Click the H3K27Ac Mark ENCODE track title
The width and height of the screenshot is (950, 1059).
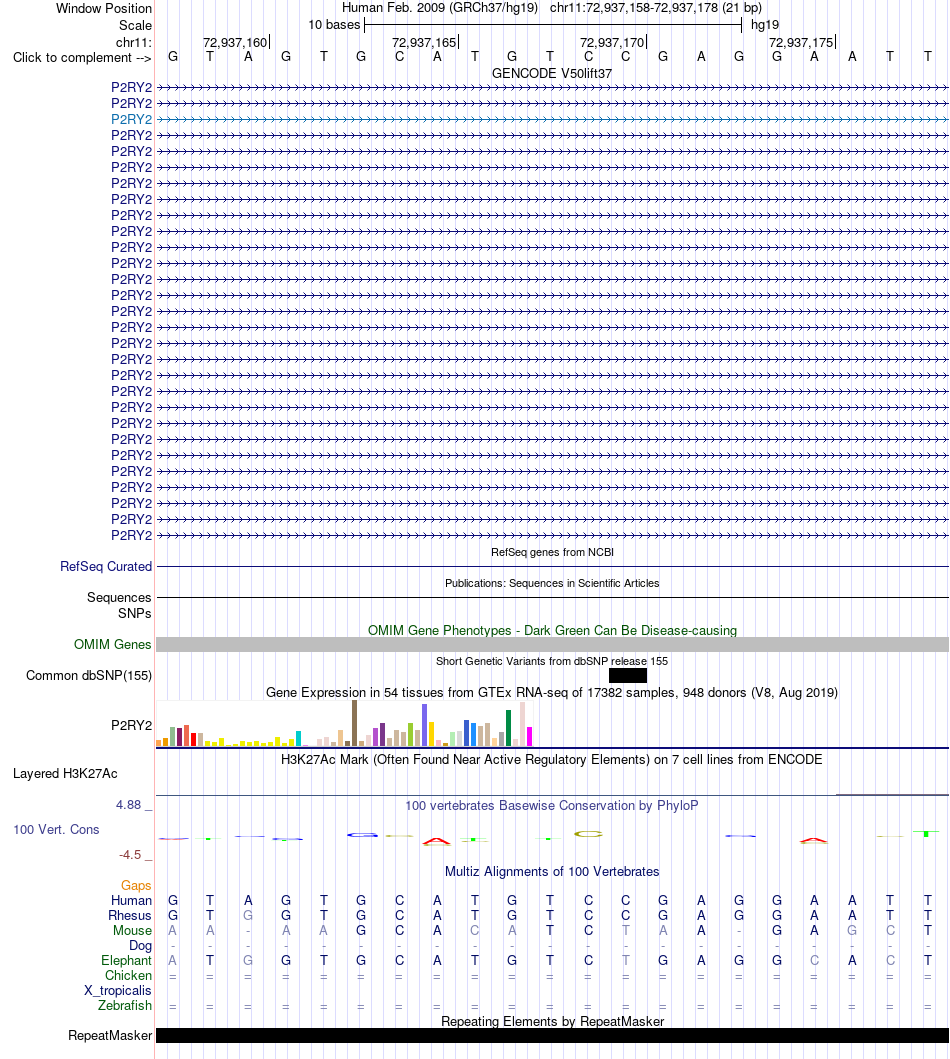552,759
